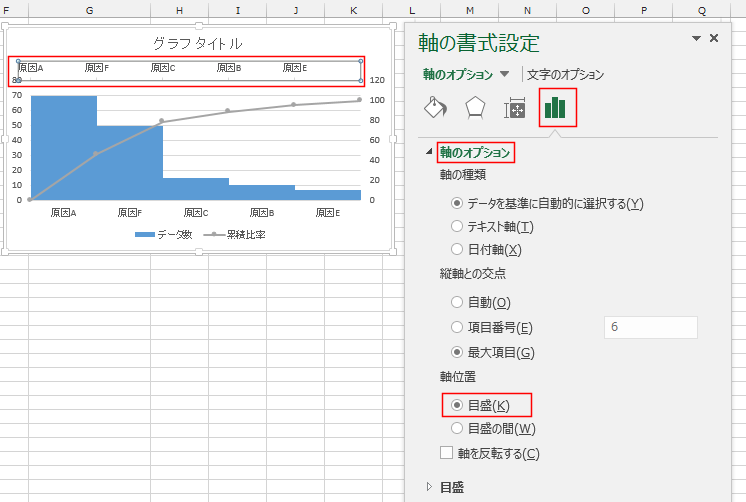Enable the 軸を反転する checkbox

(x=446, y=453)
